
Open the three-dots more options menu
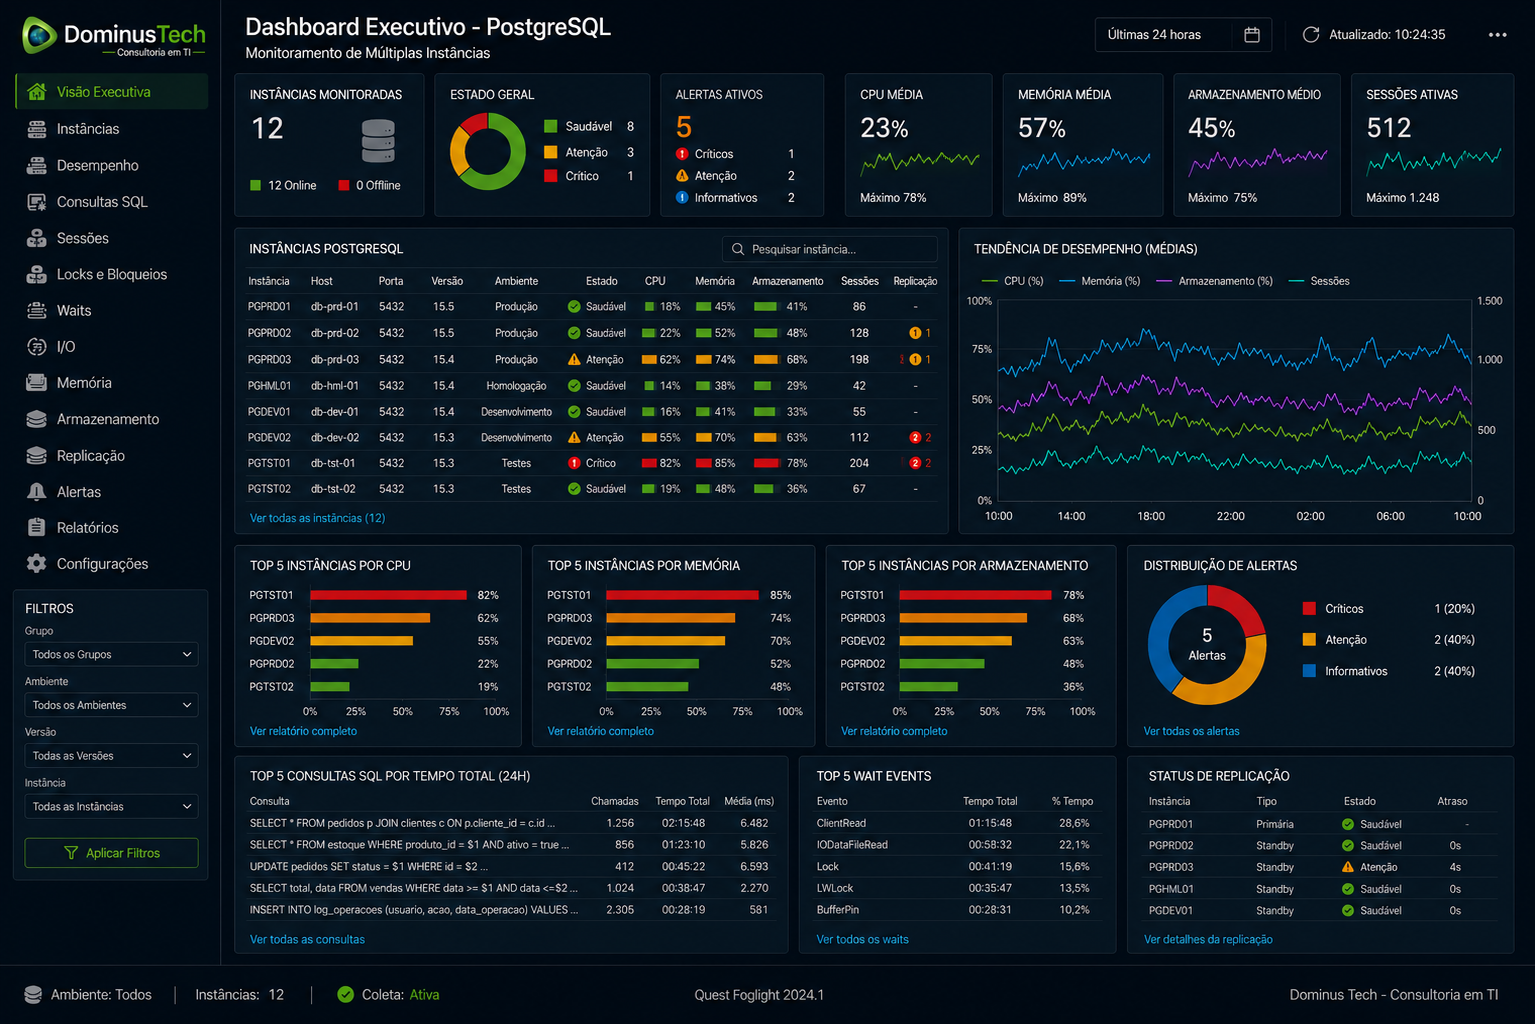click(x=1497, y=35)
